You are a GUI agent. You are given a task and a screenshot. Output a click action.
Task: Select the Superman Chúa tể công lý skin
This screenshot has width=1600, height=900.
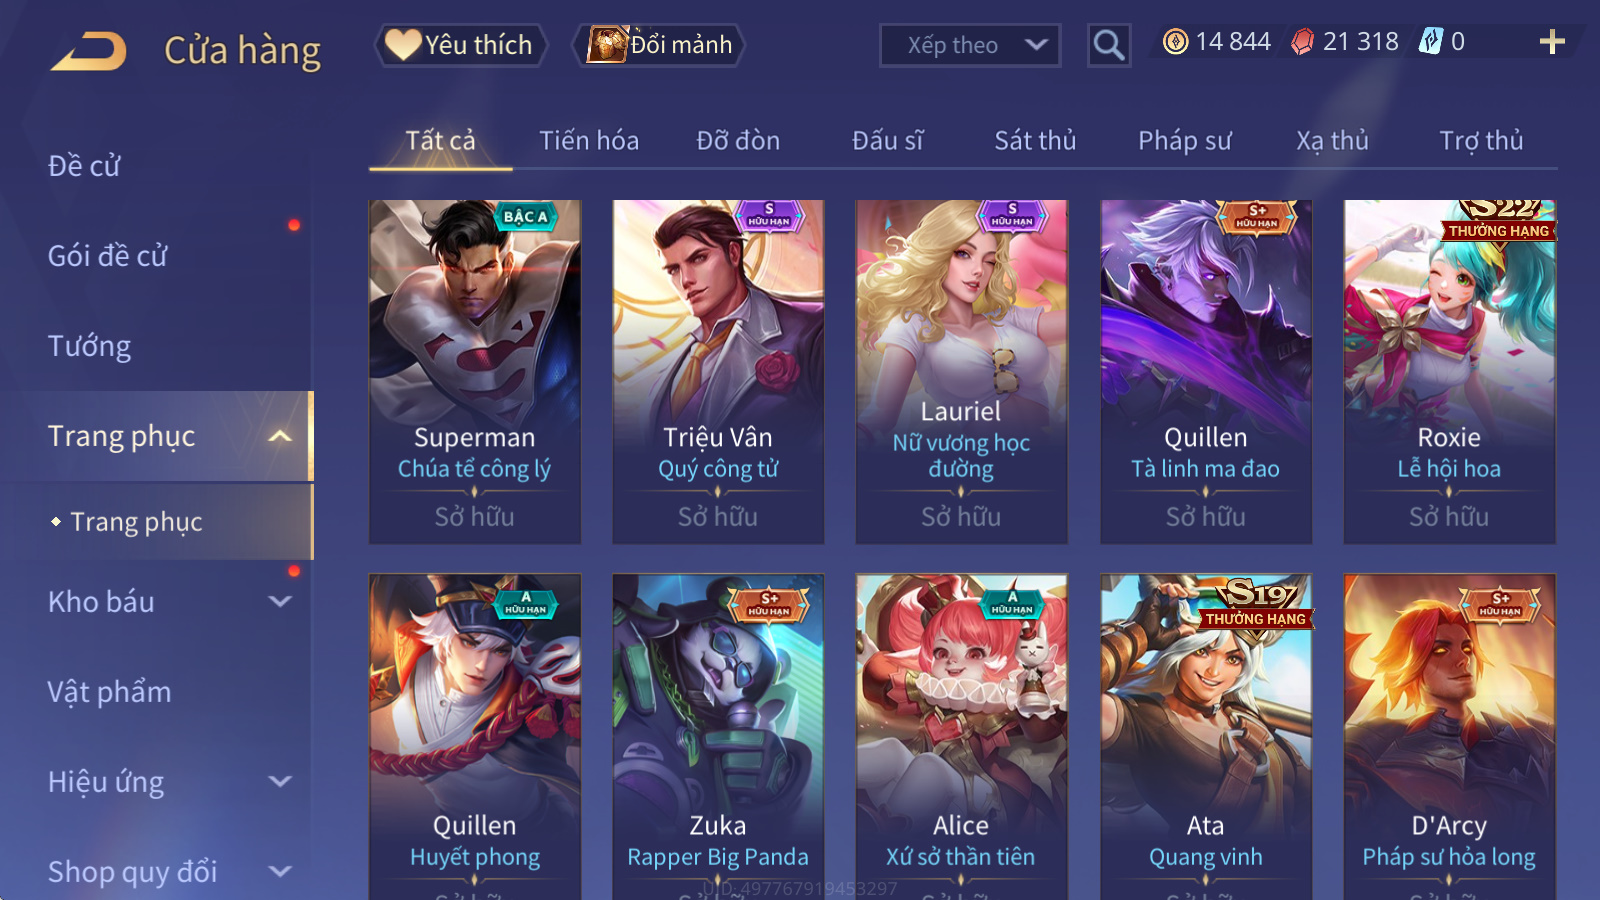(475, 372)
